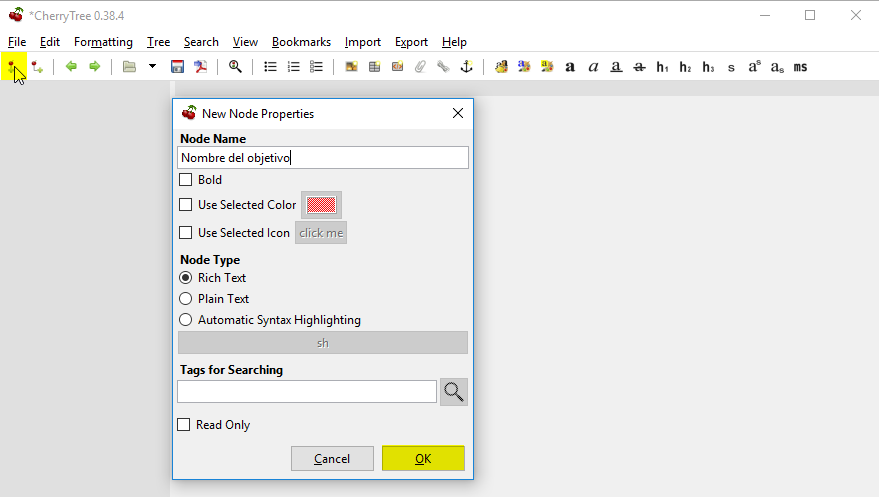Open the node color picker swatch
The height and width of the screenshot is (497, 879).
321,205
